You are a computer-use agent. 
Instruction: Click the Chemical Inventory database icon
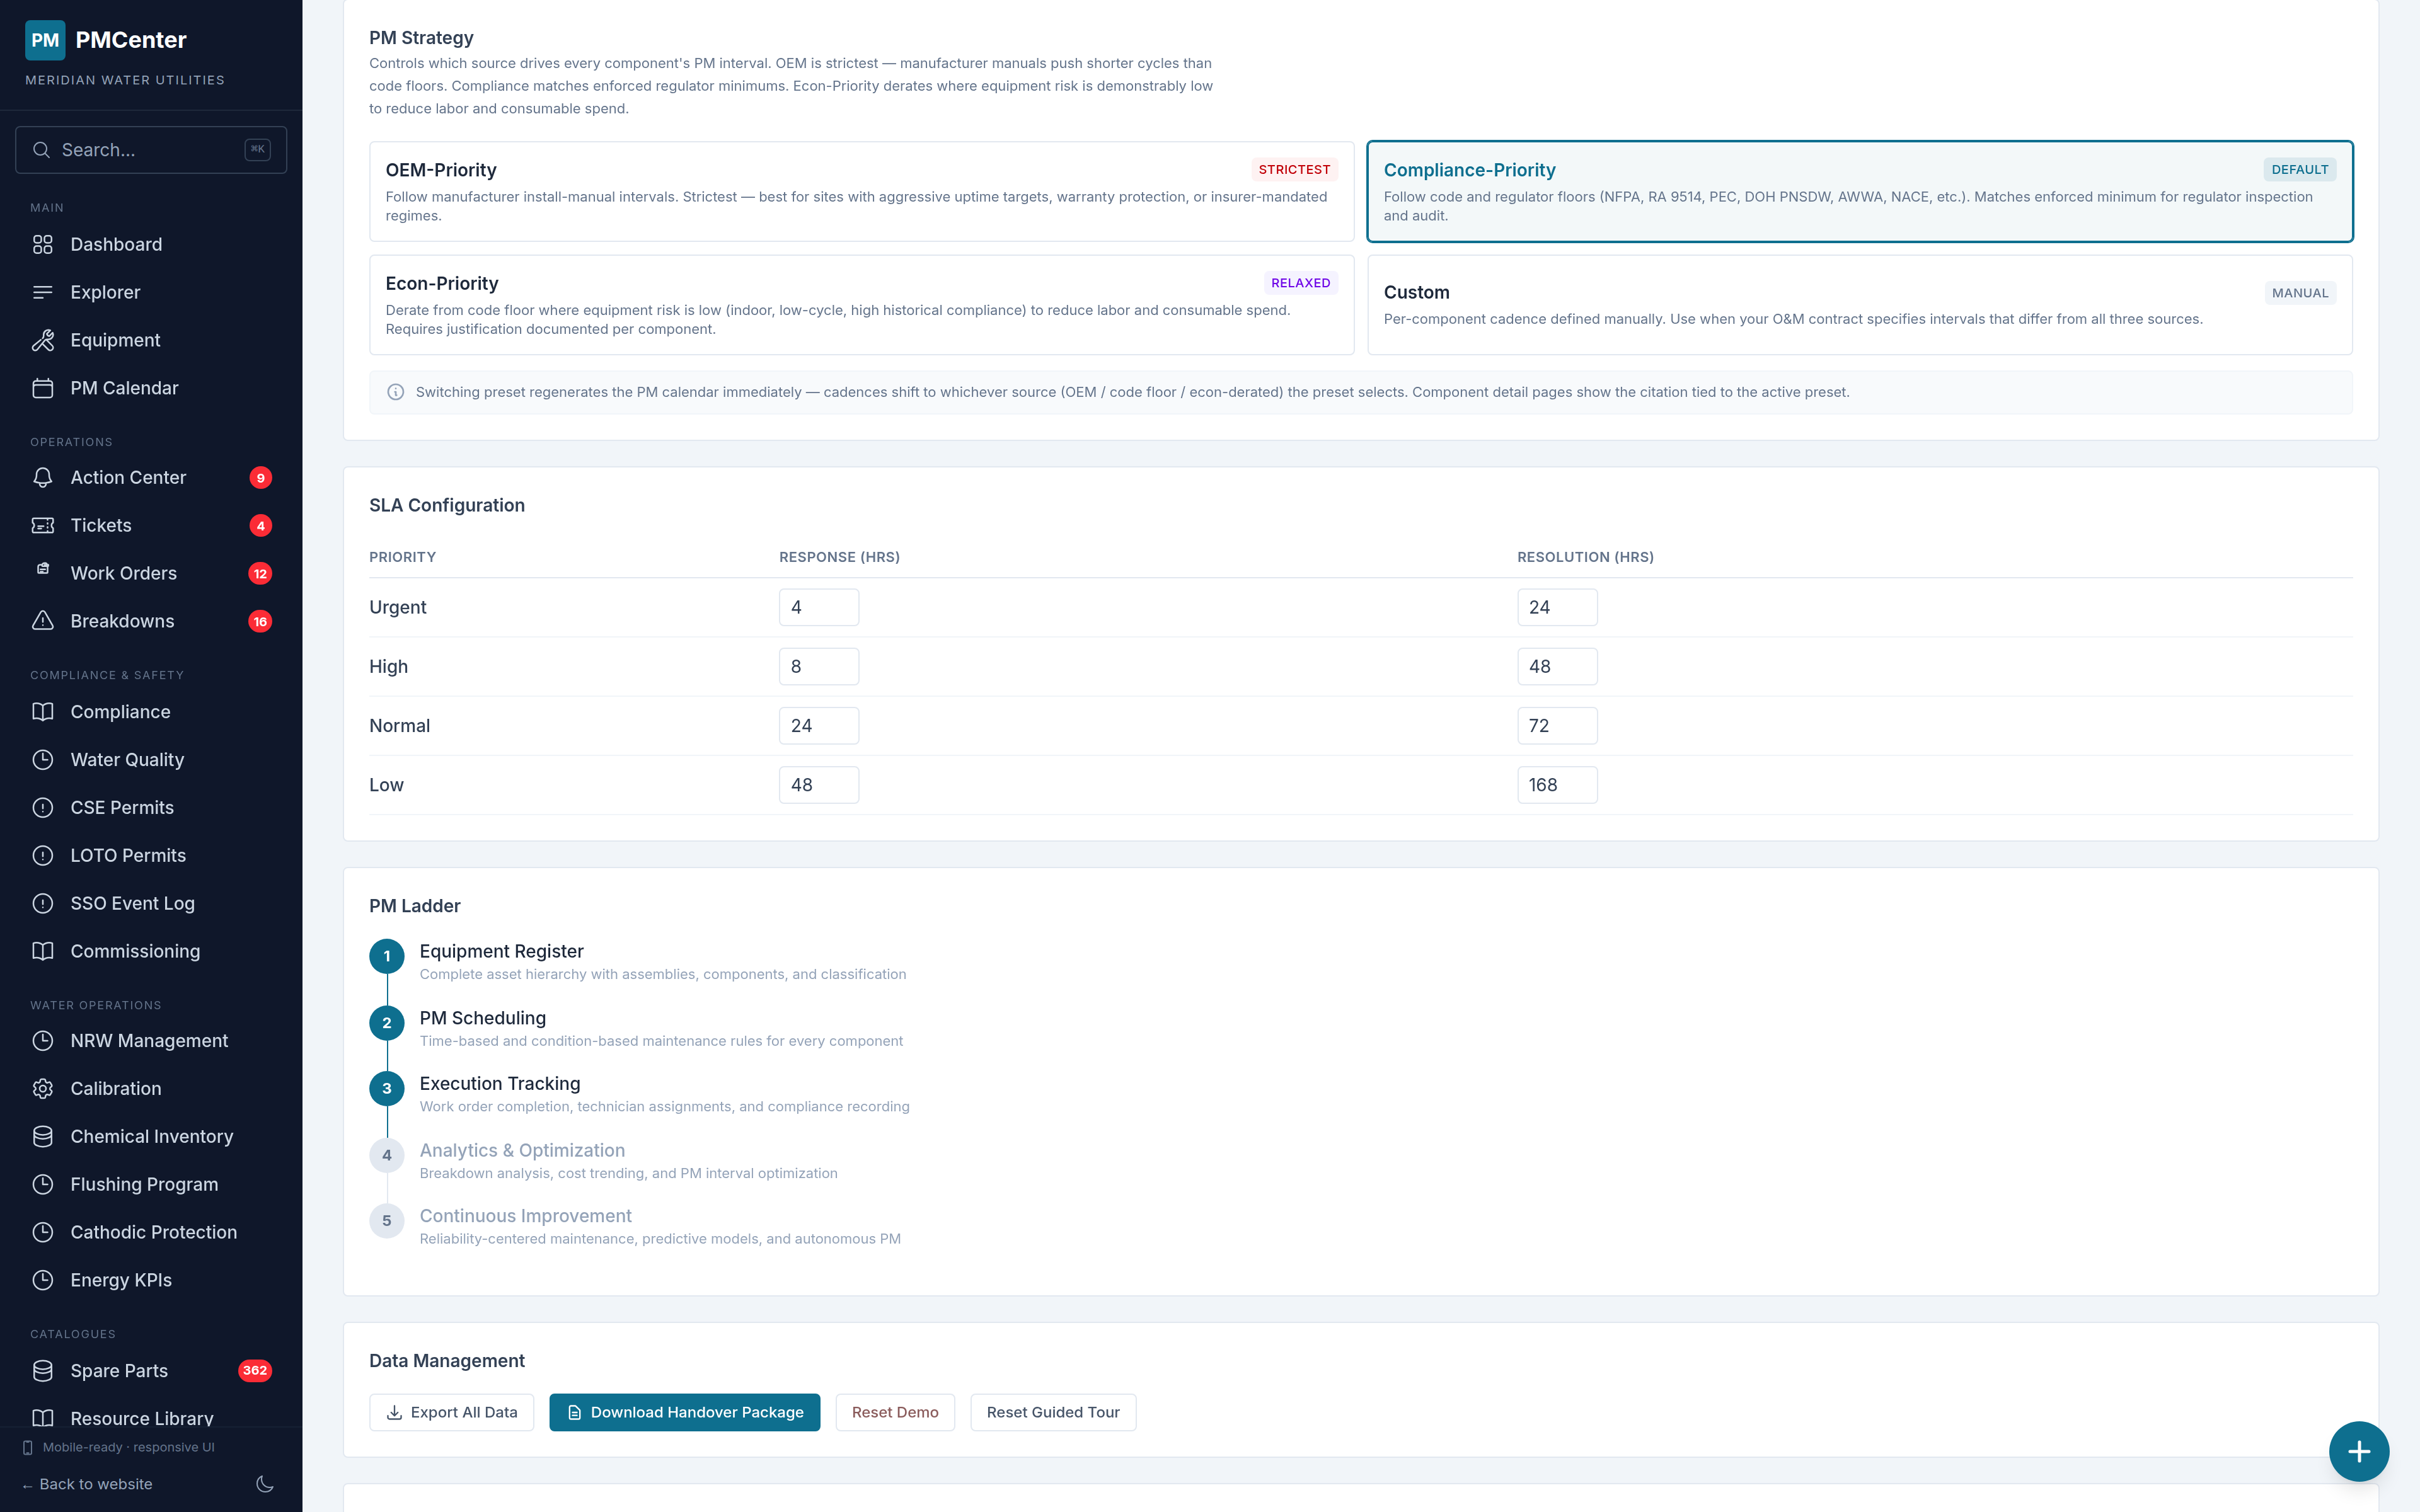[x=43, y=1137]
